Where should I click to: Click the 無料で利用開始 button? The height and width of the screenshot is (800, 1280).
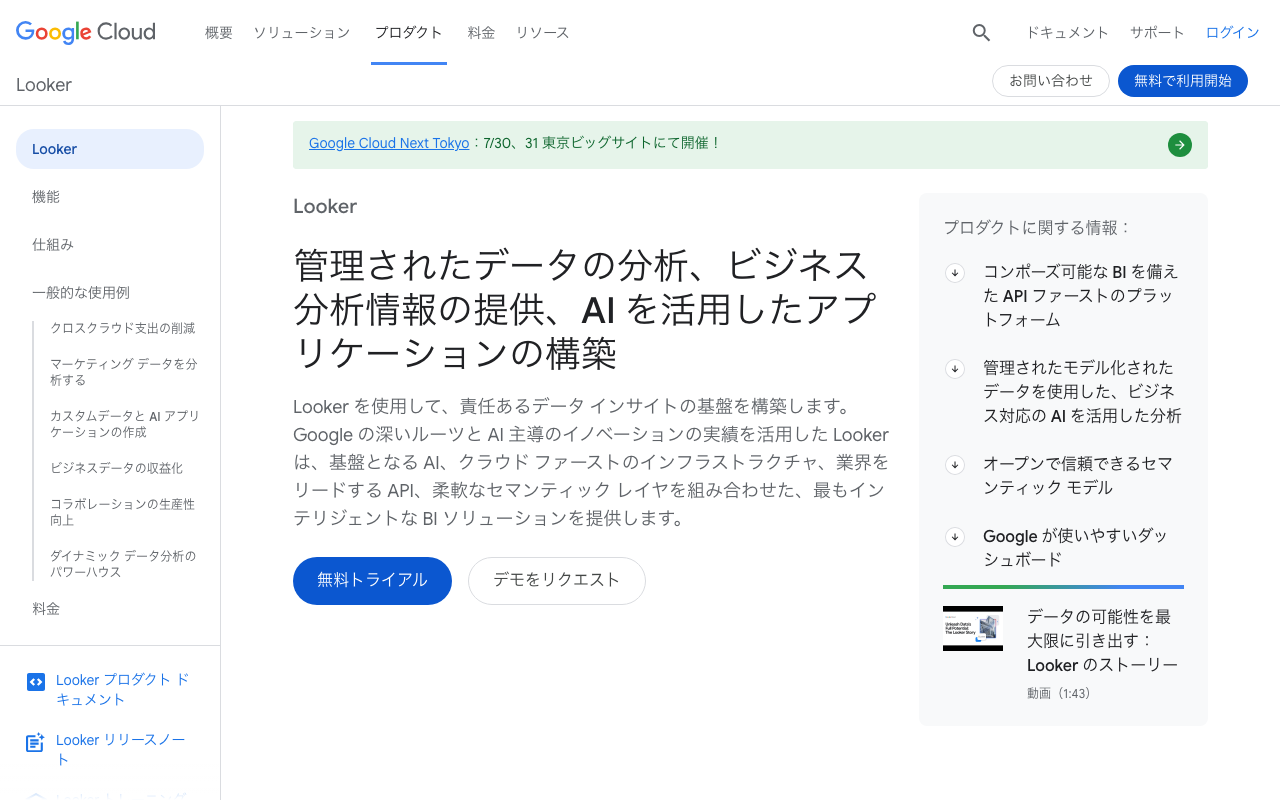point(1183,81)
